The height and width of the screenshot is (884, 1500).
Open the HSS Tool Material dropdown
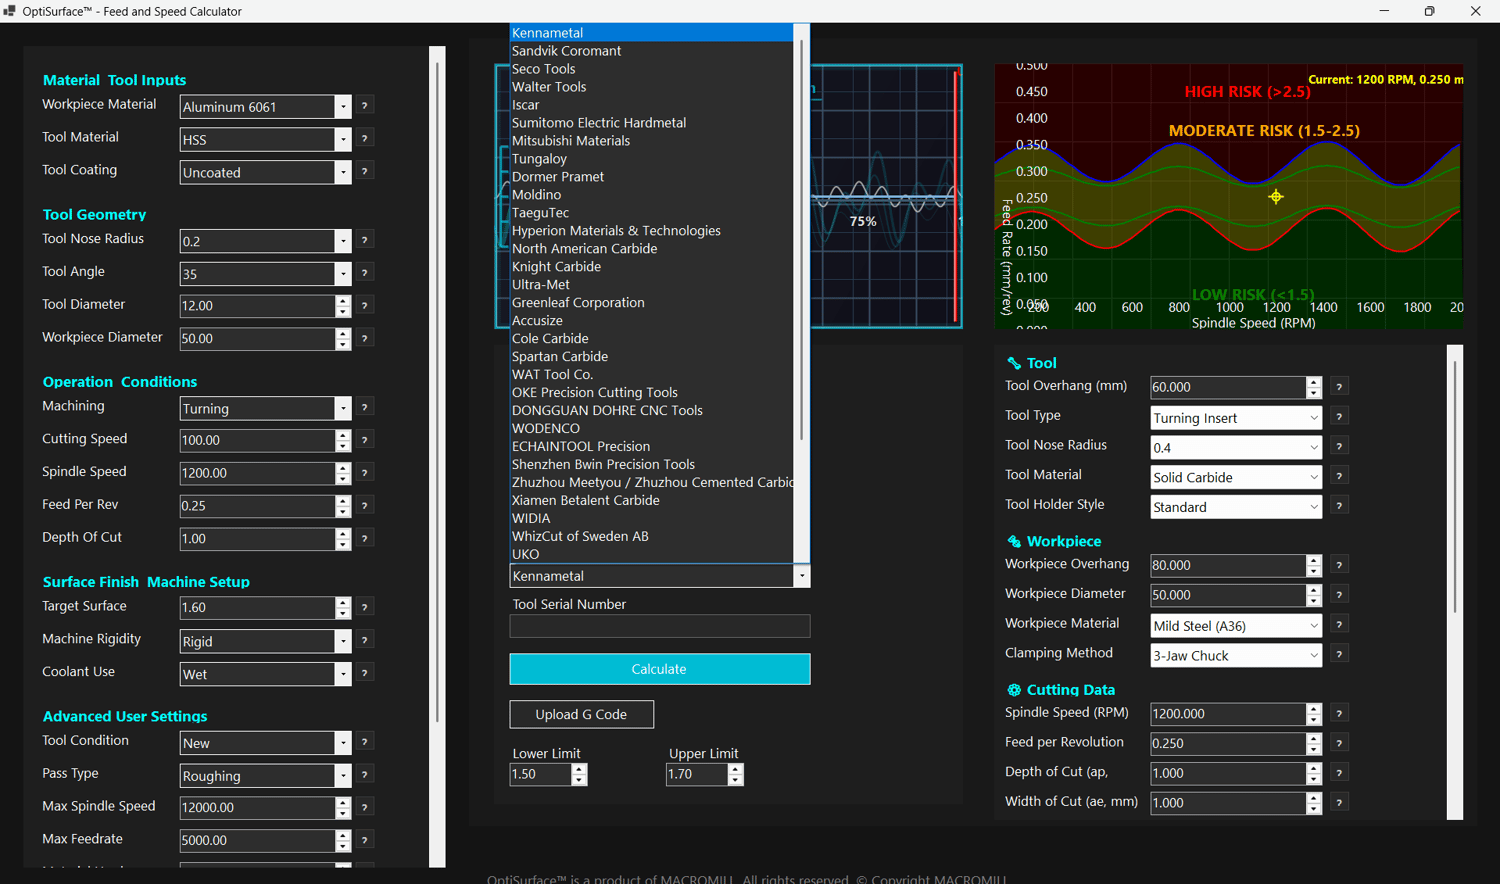[x=343, y=140]
